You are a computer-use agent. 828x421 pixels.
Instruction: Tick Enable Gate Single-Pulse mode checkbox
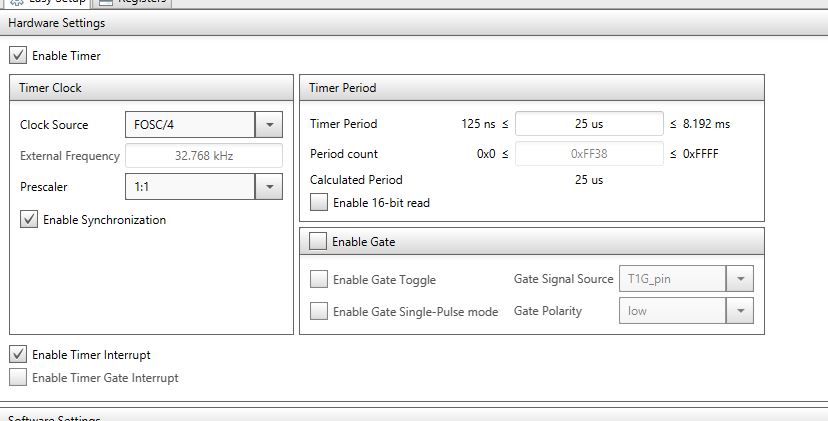tap(319, 311)
